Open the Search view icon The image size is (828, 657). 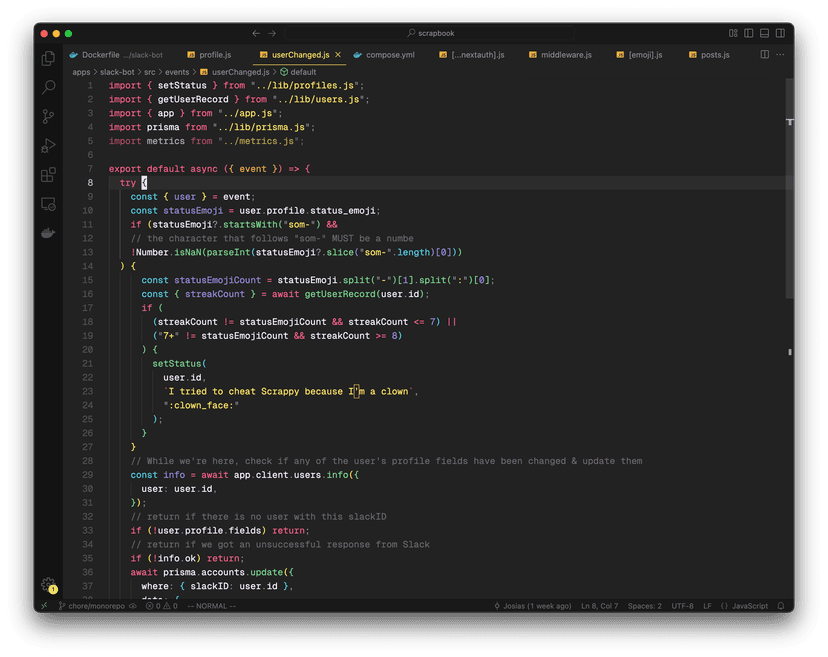(x=48, y=88)
